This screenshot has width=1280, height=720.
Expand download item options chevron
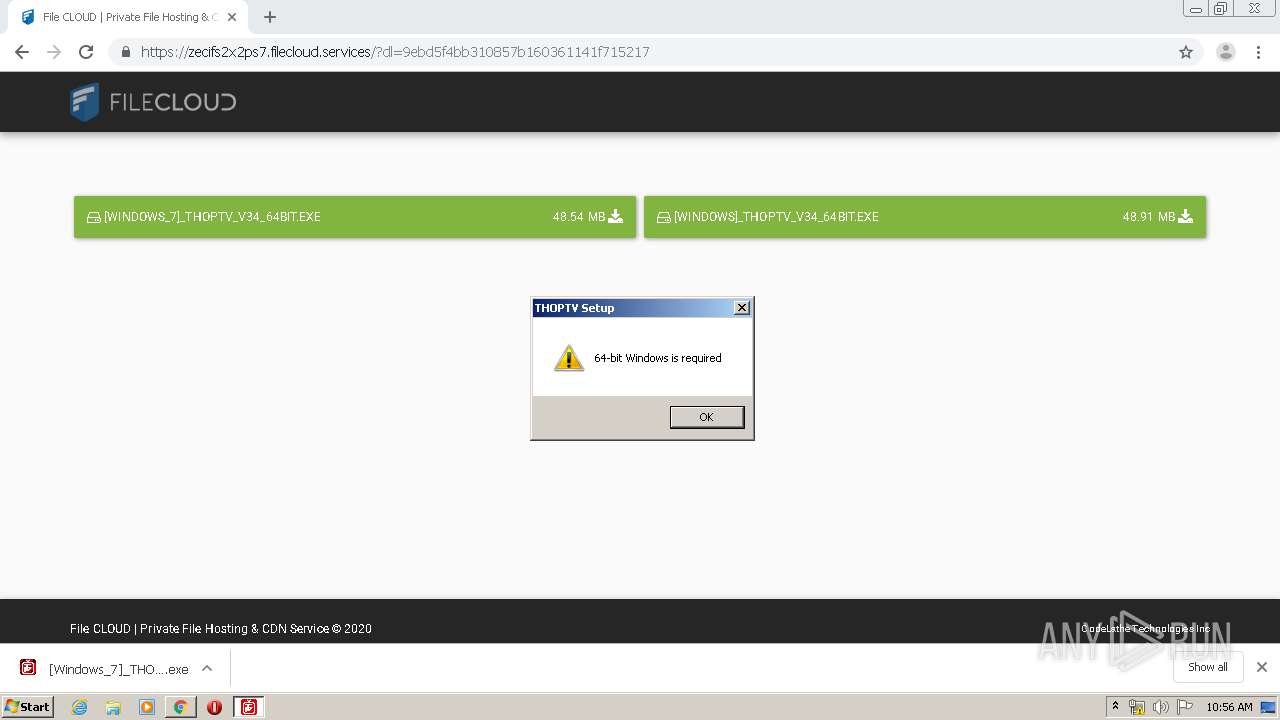tap(207, 668)
